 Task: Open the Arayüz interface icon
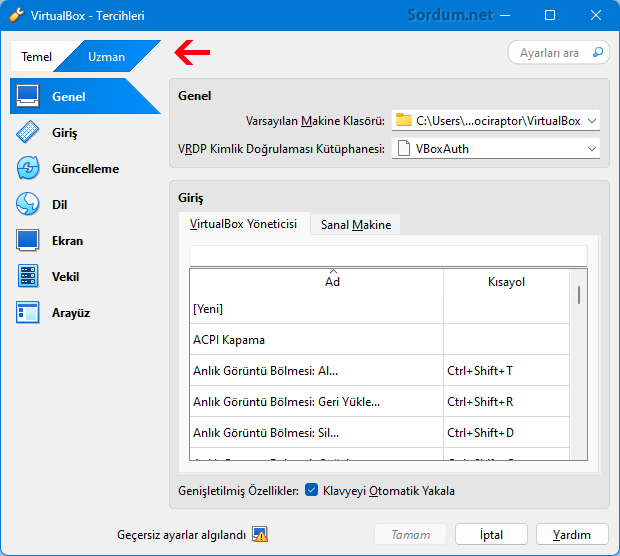(x=27, y=312)
